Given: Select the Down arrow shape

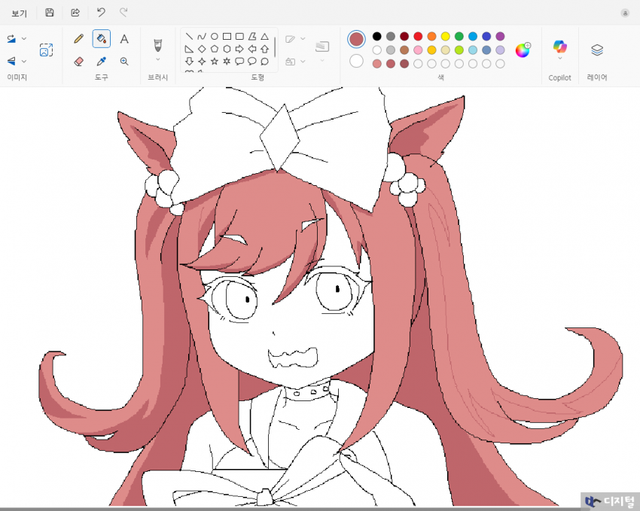Looking at the screenshot, I should (189, 62).
